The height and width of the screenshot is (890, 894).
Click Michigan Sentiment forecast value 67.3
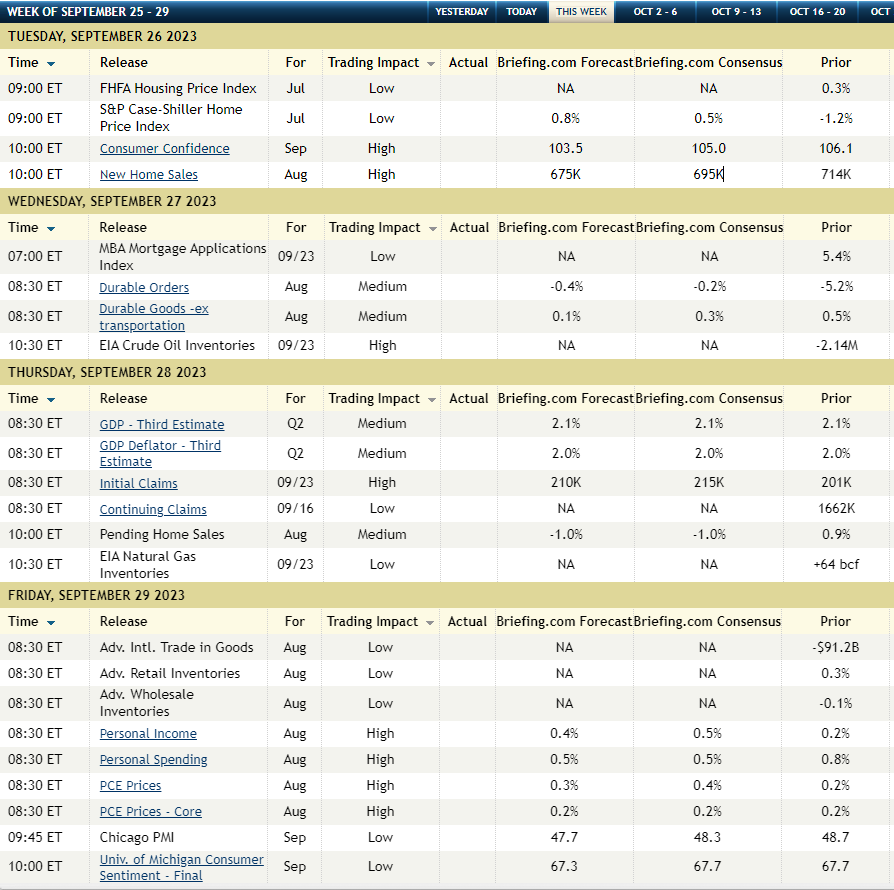[x=564, y=866]
